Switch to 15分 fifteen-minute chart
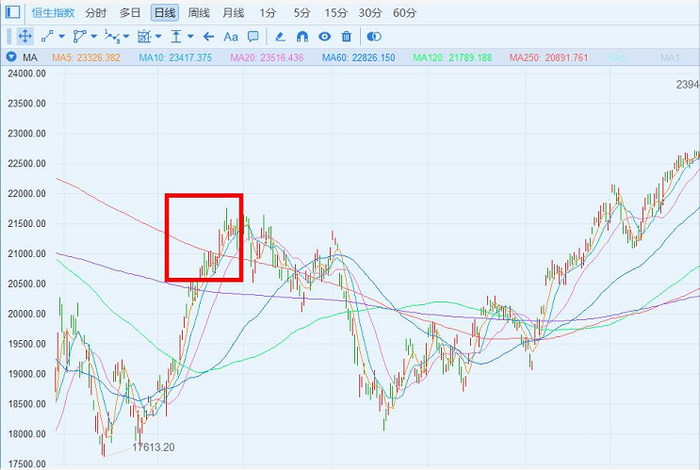Image resolution: width=700 pixels, height=470 pixels. (336, 12)
